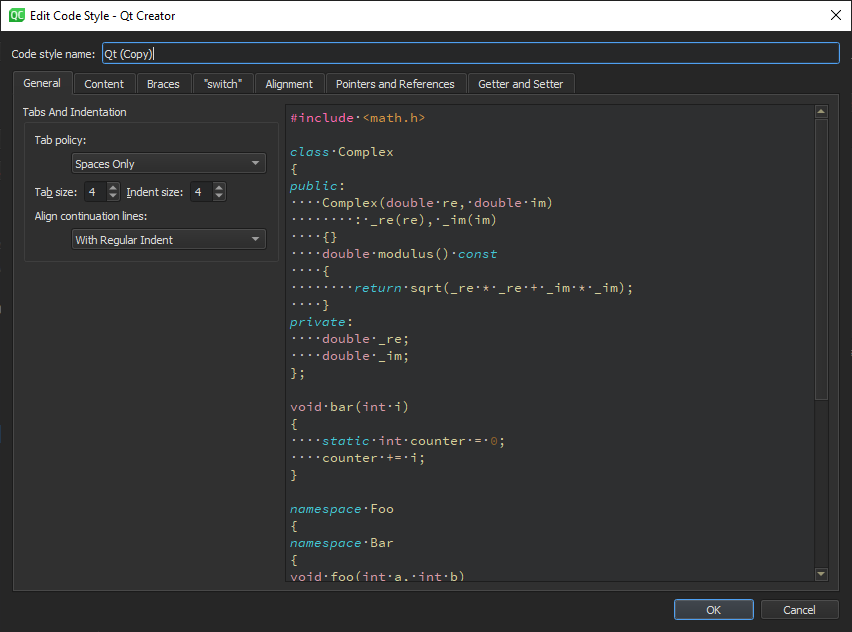Open the Braces tab
The height and width of the screenshot is (632, 852).
163,83
